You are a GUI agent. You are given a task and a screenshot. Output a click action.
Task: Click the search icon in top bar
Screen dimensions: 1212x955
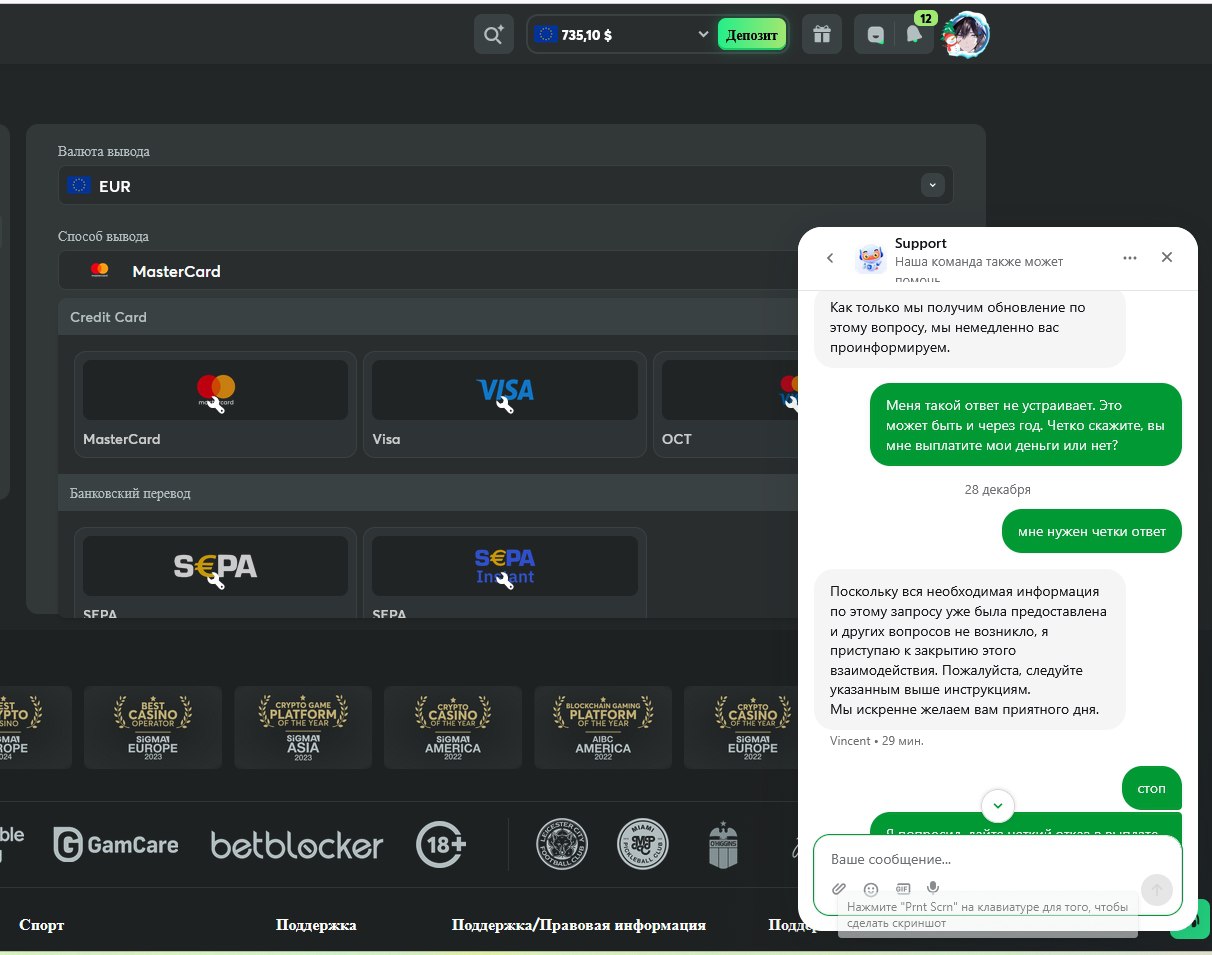click(493, 35)
